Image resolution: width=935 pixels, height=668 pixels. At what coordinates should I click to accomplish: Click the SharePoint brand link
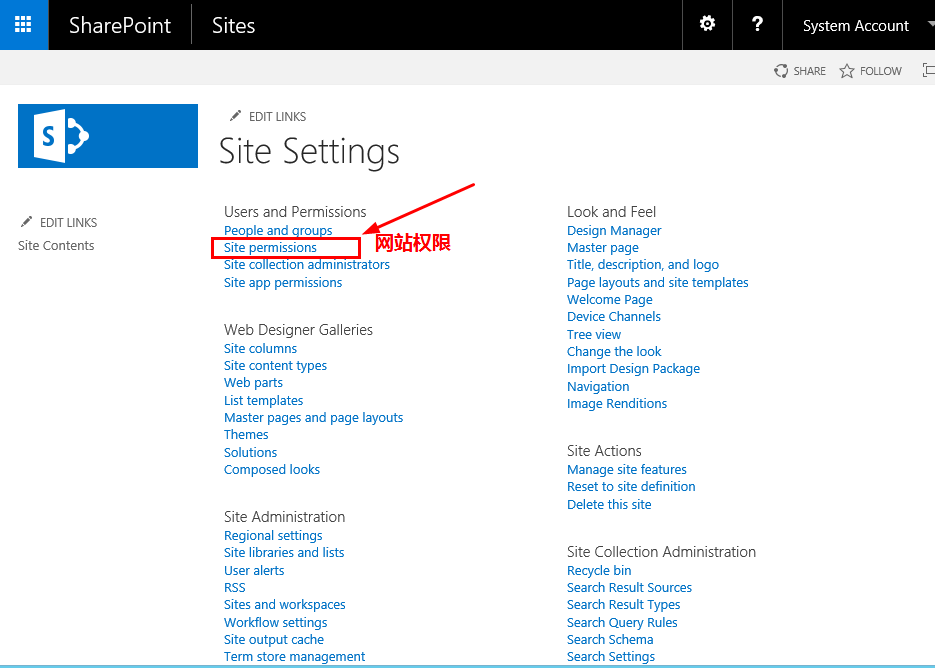pyautogui.click(x=120, y=25)
